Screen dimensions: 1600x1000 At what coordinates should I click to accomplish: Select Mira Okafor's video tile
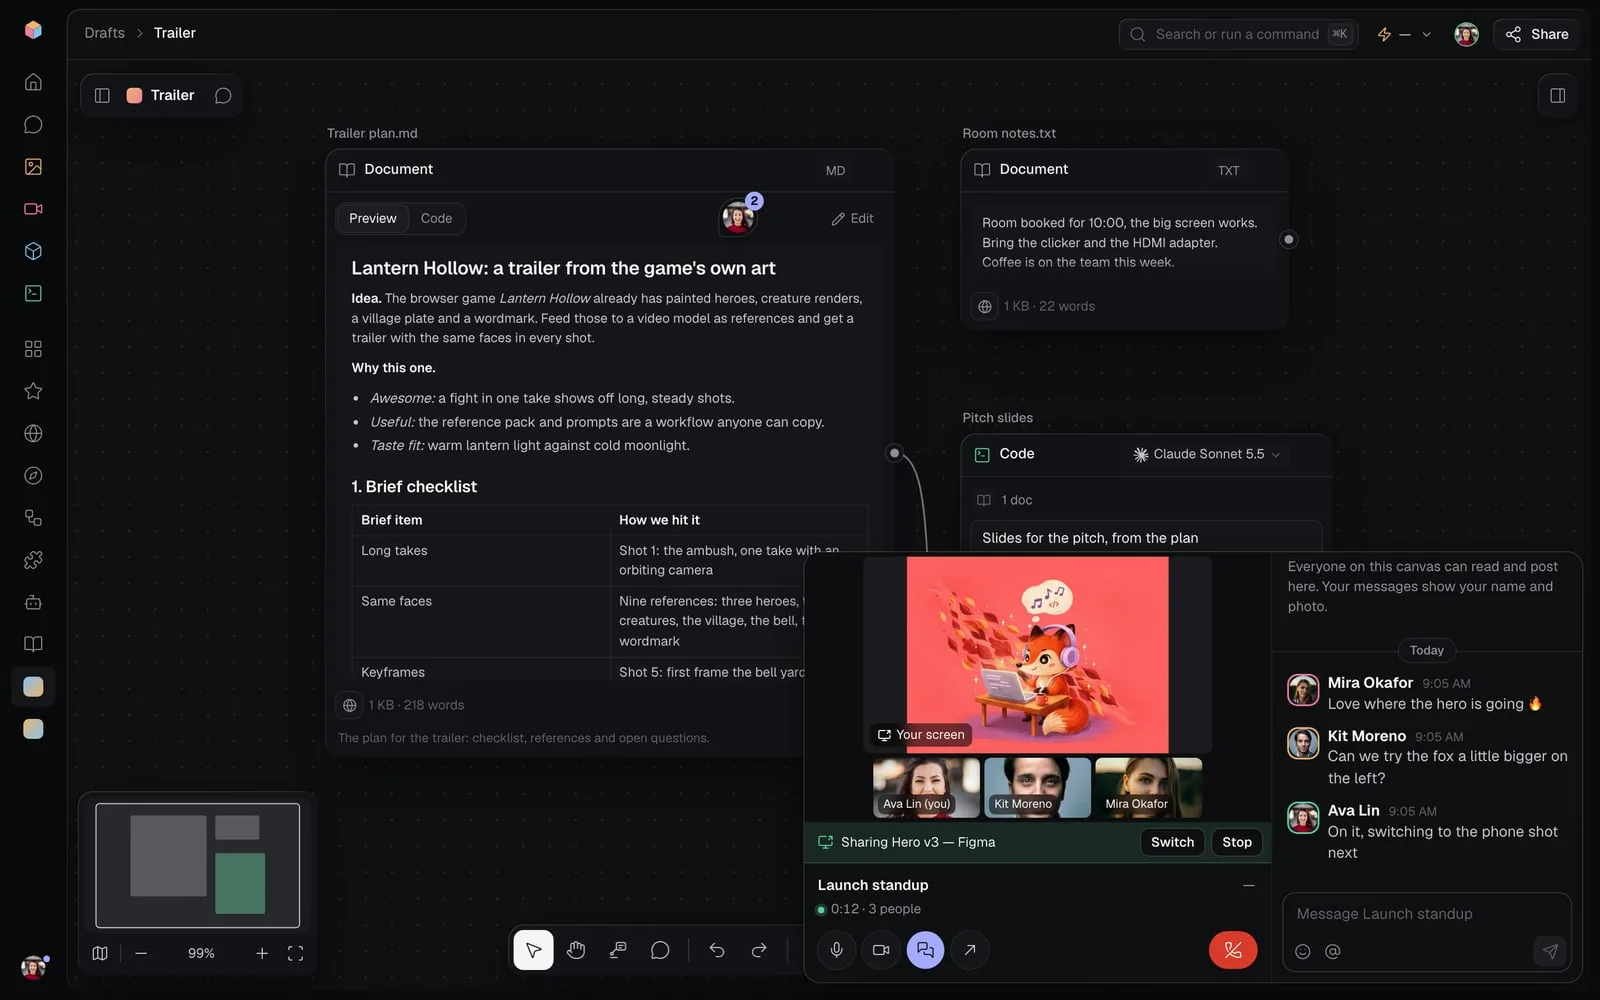tap(1148, 788)
